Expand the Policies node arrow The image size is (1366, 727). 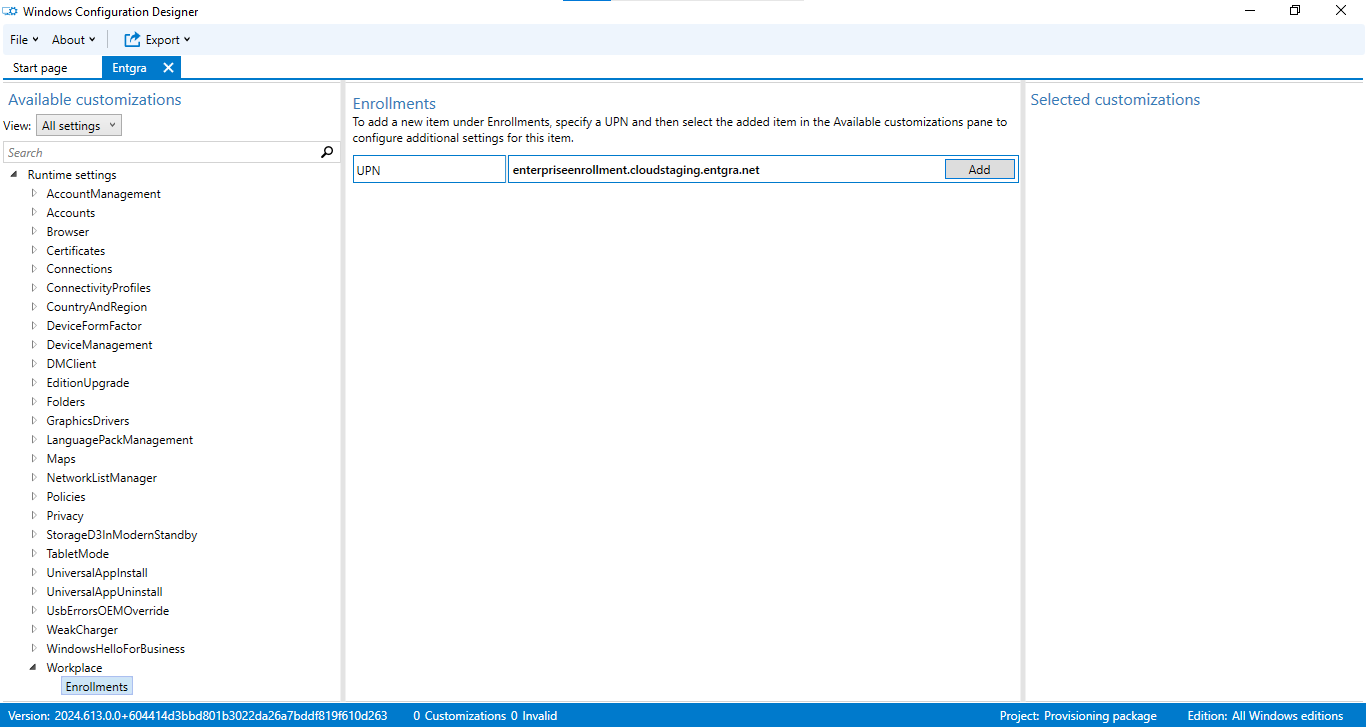click(34, 496)
